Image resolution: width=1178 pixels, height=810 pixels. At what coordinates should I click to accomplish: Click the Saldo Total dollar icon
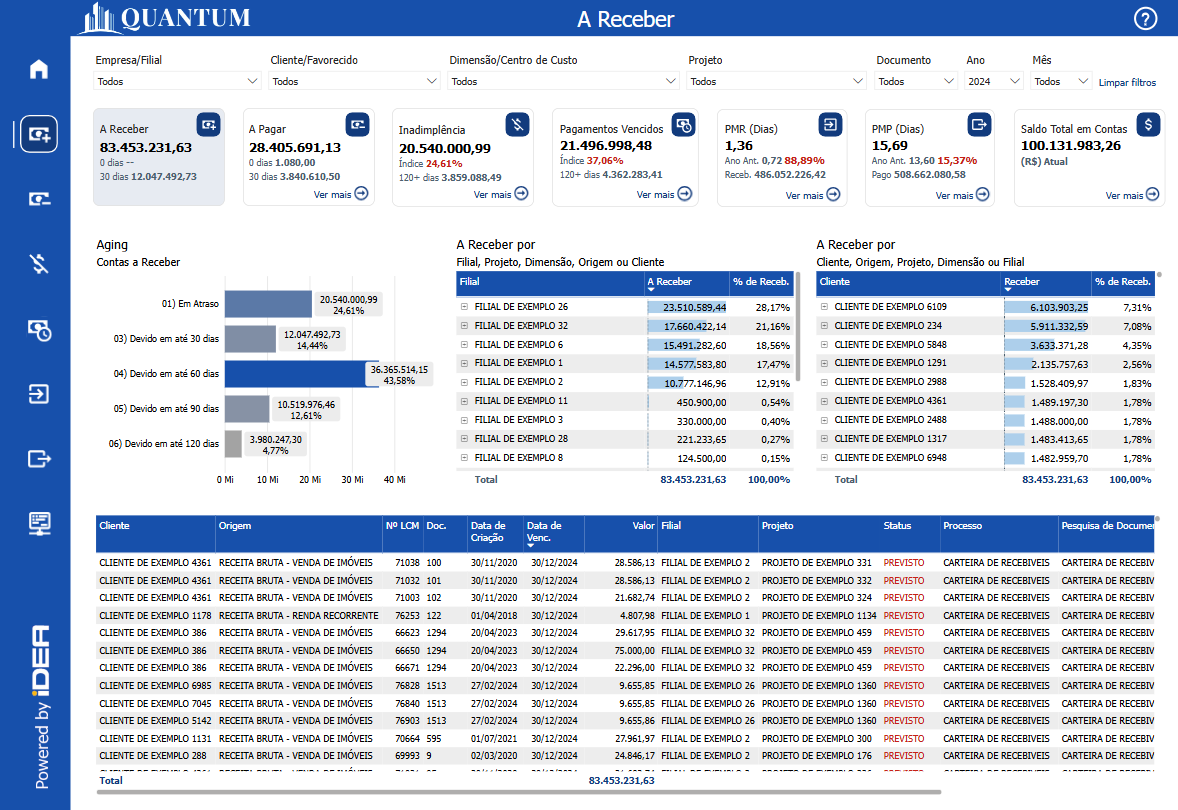coord(1149,124)
